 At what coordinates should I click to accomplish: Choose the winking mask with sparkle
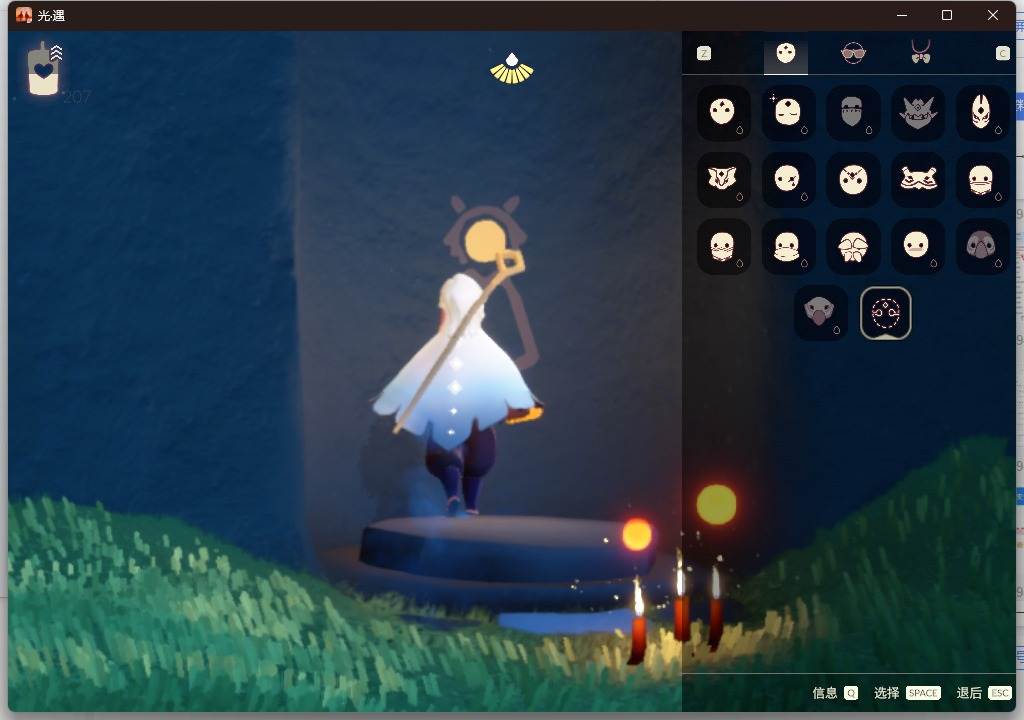click(x=788, y=112)
